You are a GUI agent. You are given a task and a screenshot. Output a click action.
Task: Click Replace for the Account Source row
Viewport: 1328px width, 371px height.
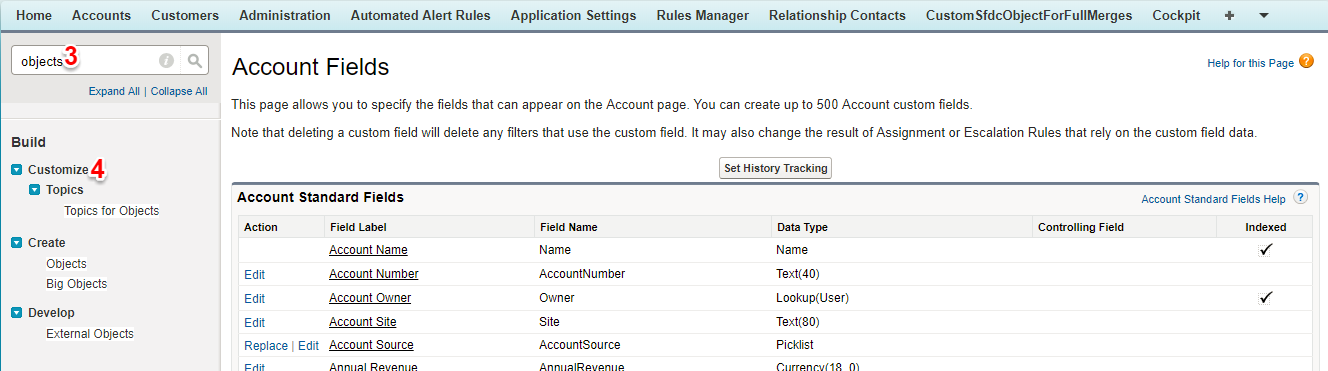click(x=266, y=346)
